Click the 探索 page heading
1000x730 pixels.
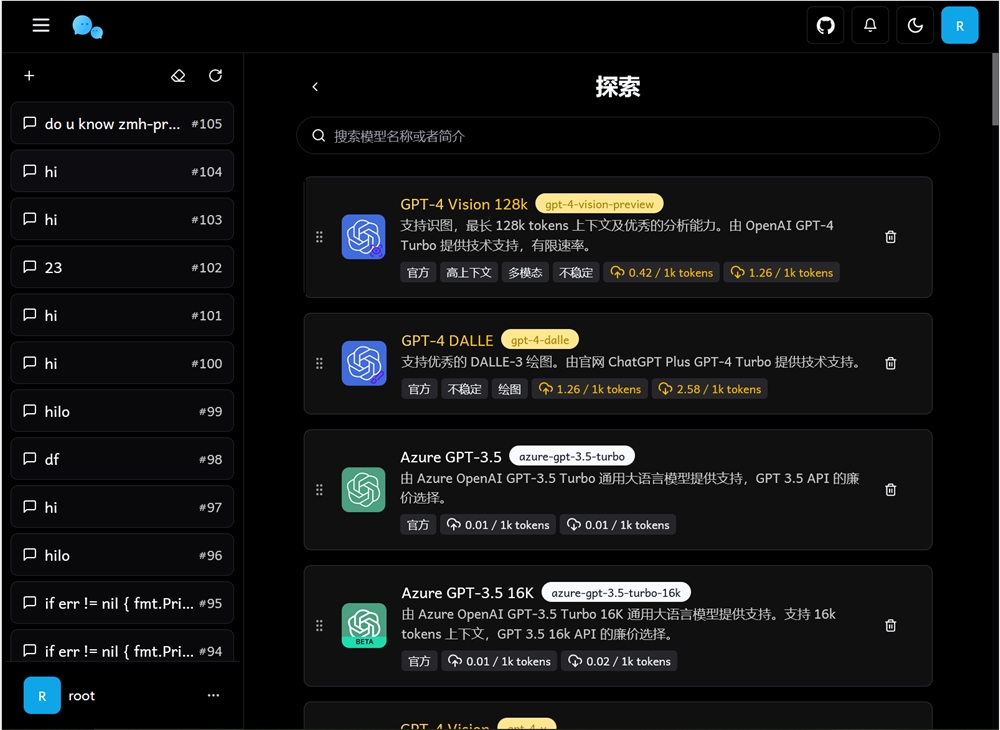617,87
